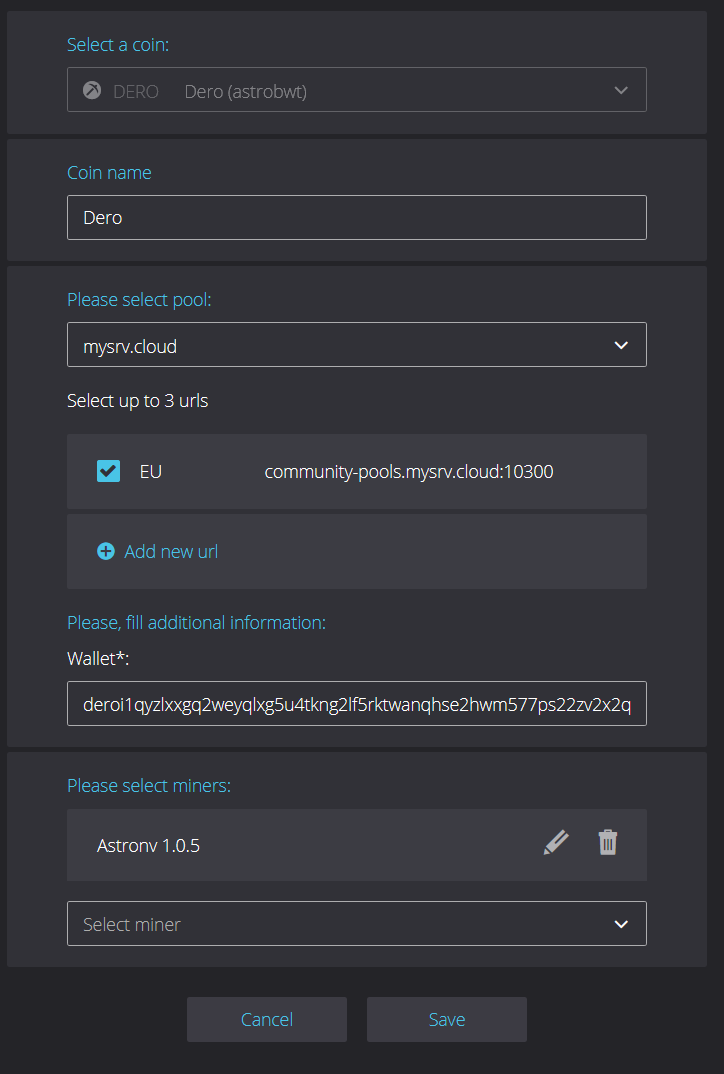The width and height of the screenshot is (724, 1074).
Task: Edit the Astronv 1.0.5 miner with pencil icon
Action: [x=556, y=842]
